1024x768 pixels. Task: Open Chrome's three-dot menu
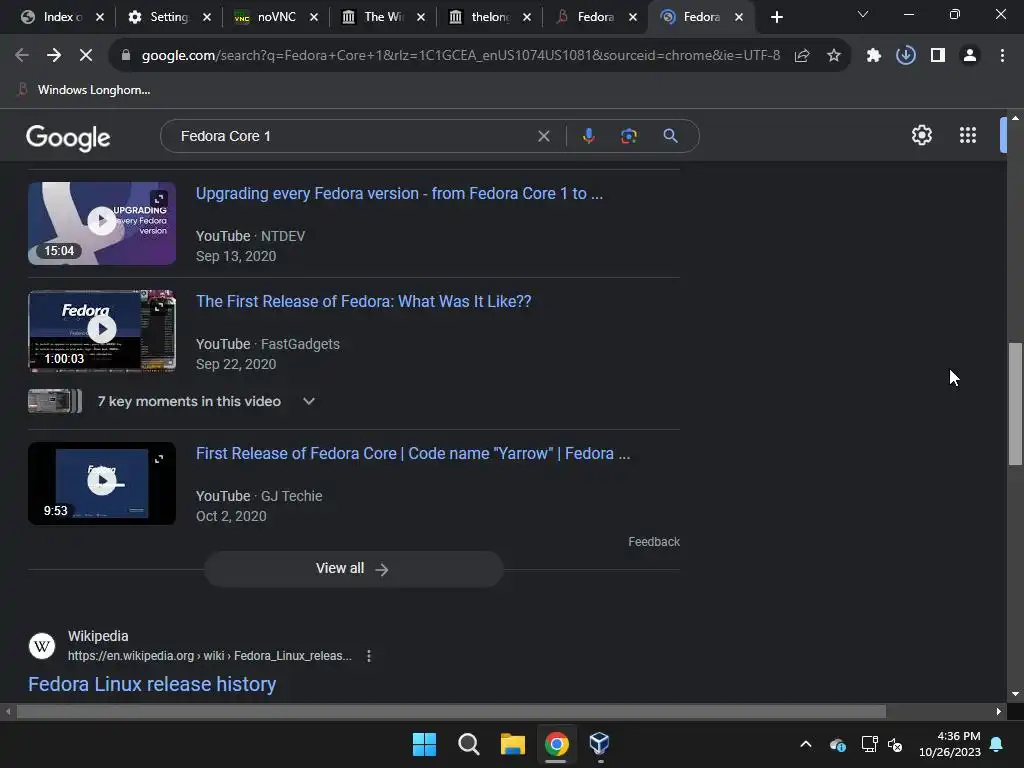1002,56
